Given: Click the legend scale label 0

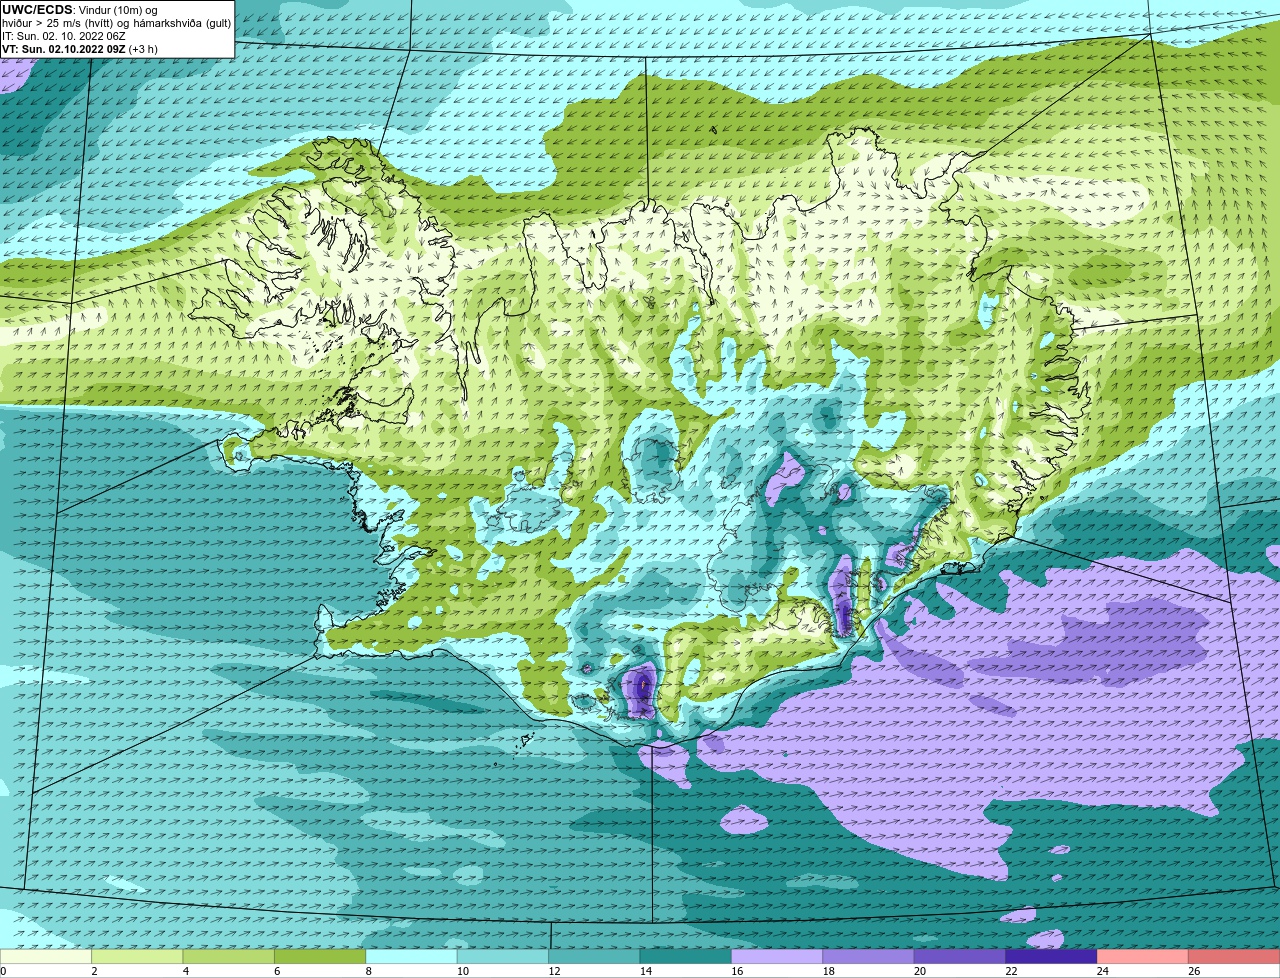Looking at the screenshot, I should 3,971.
